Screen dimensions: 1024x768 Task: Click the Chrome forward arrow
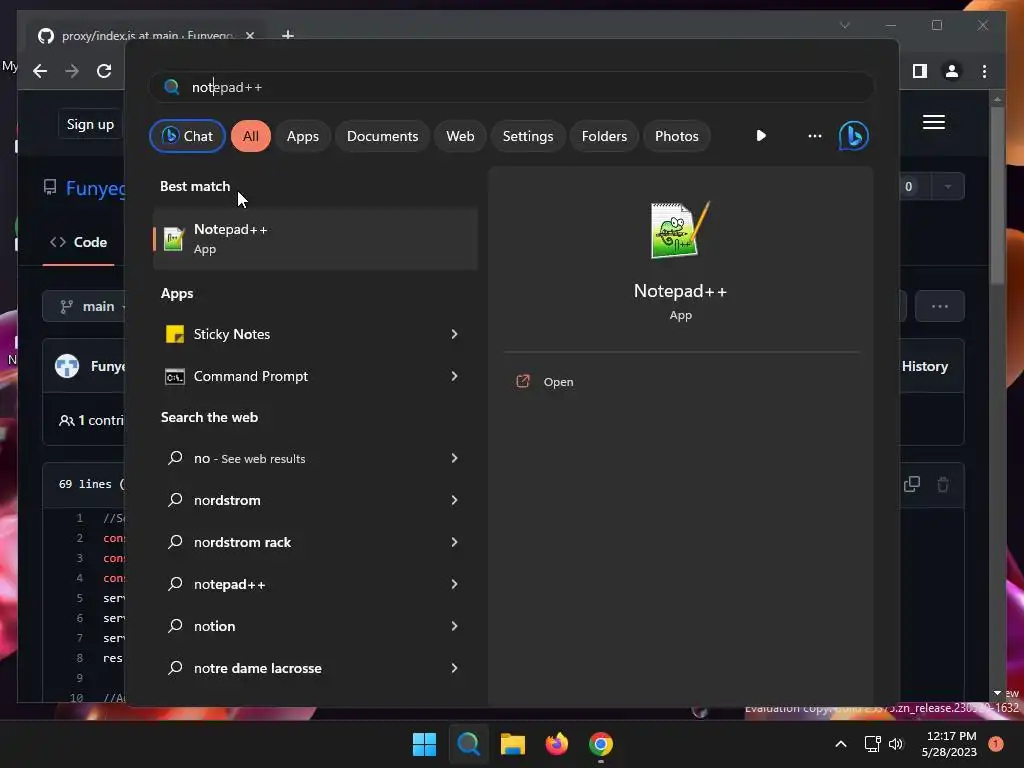click(72, 71)
